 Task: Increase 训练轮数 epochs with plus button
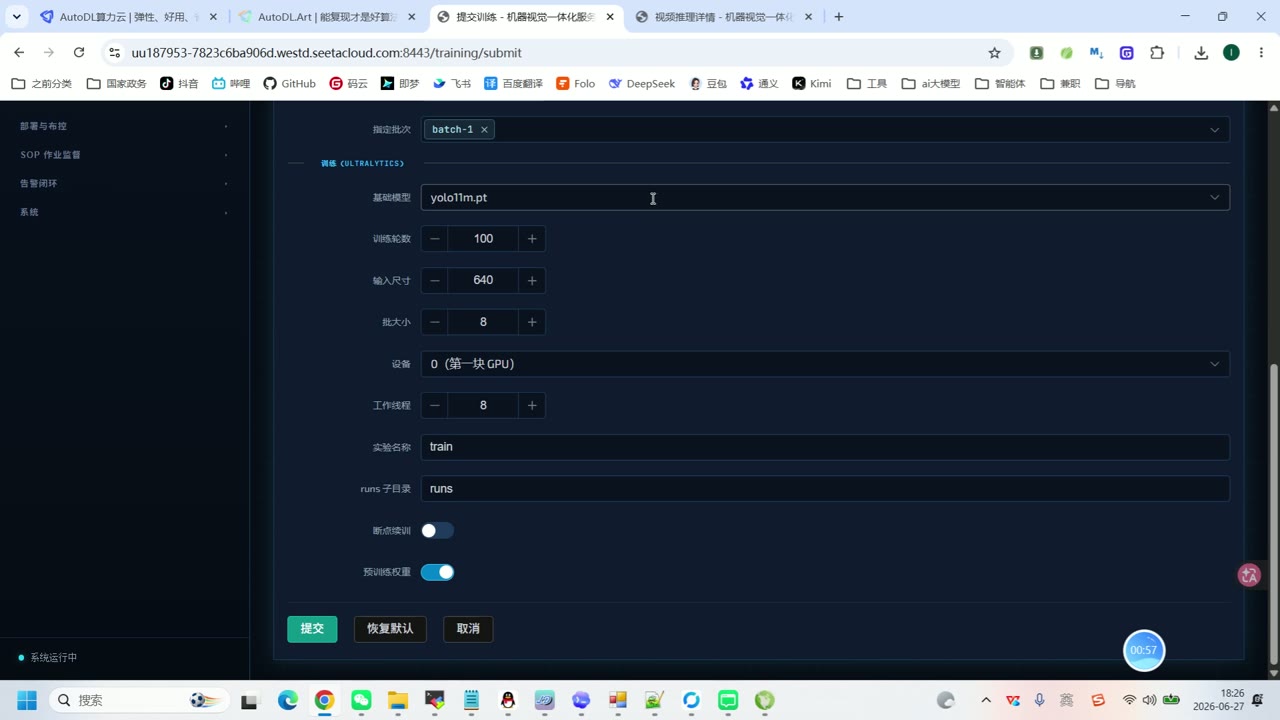[x=532, y=238]
